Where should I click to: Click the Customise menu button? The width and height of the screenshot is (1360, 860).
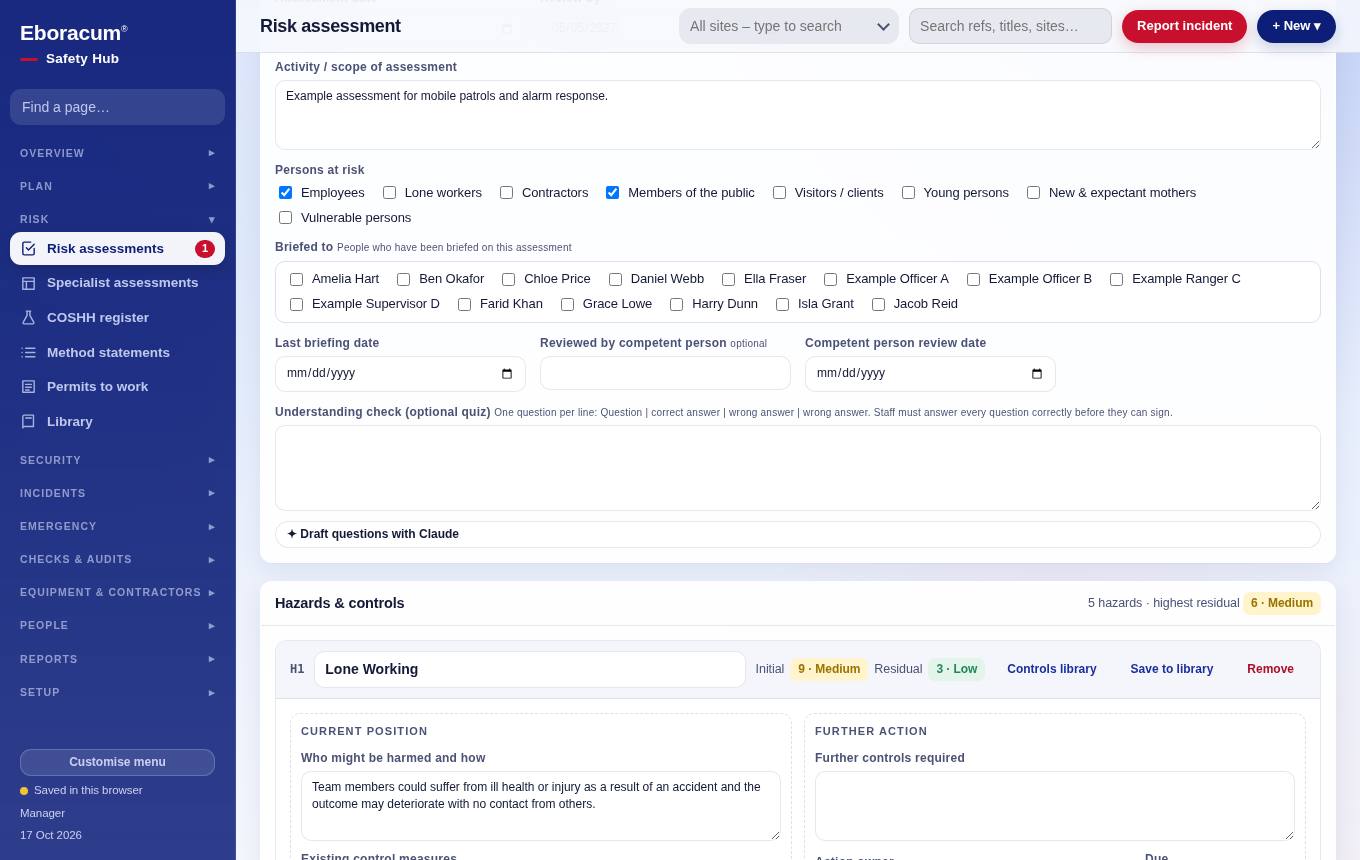coord(117,762)
